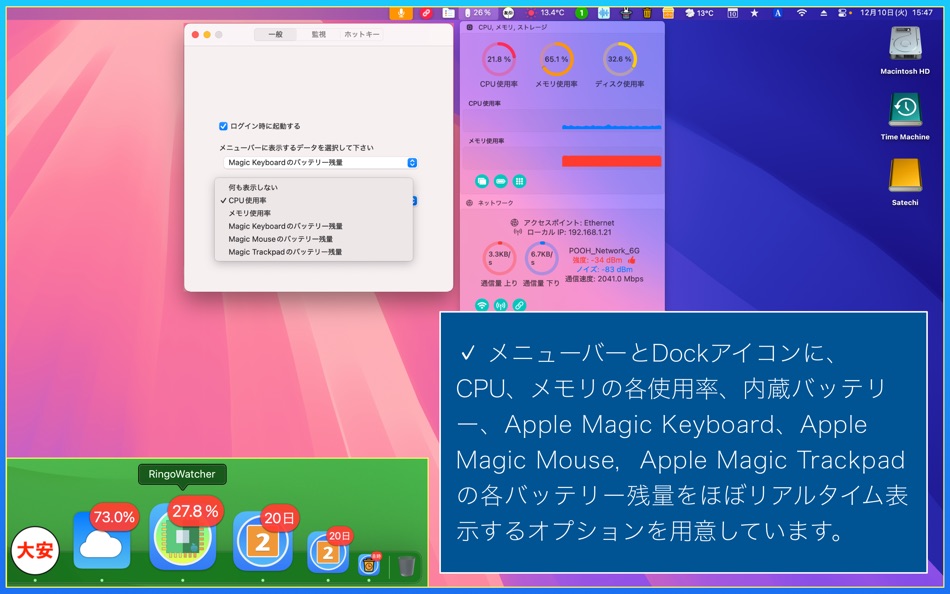The width and height of the screenshot is (950, 594).
Task: Click the blue CPU使用率 history graph
Action: pos(611,127)
